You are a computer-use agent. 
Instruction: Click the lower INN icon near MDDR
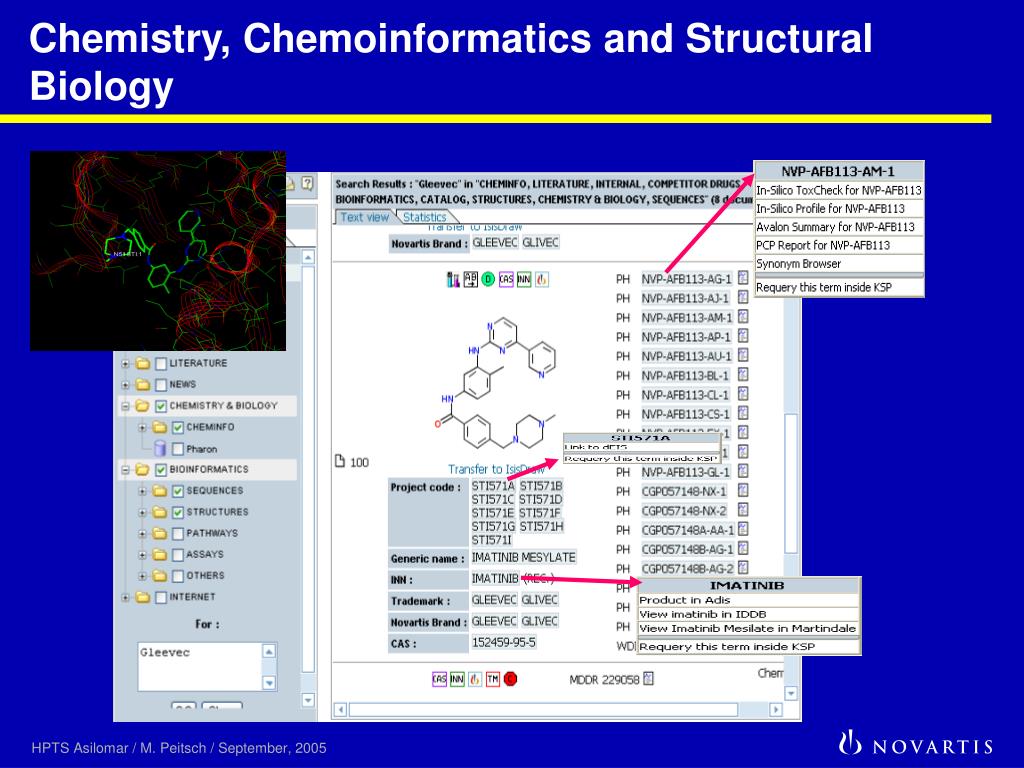click(457, 679)
